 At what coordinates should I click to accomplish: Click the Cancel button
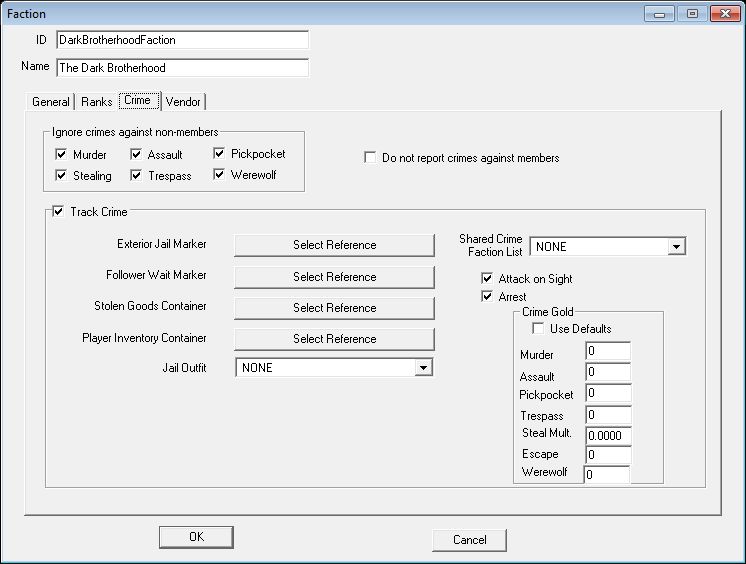click(x=470, y=540)
